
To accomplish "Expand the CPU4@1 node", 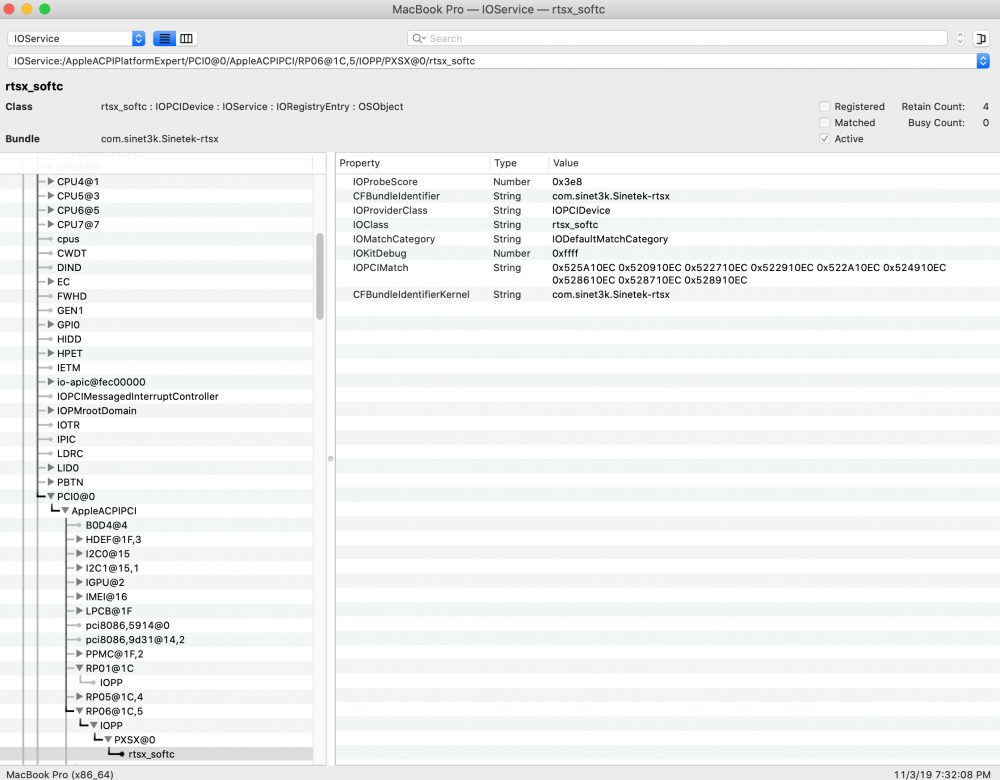I will click(x=50, y=182).
